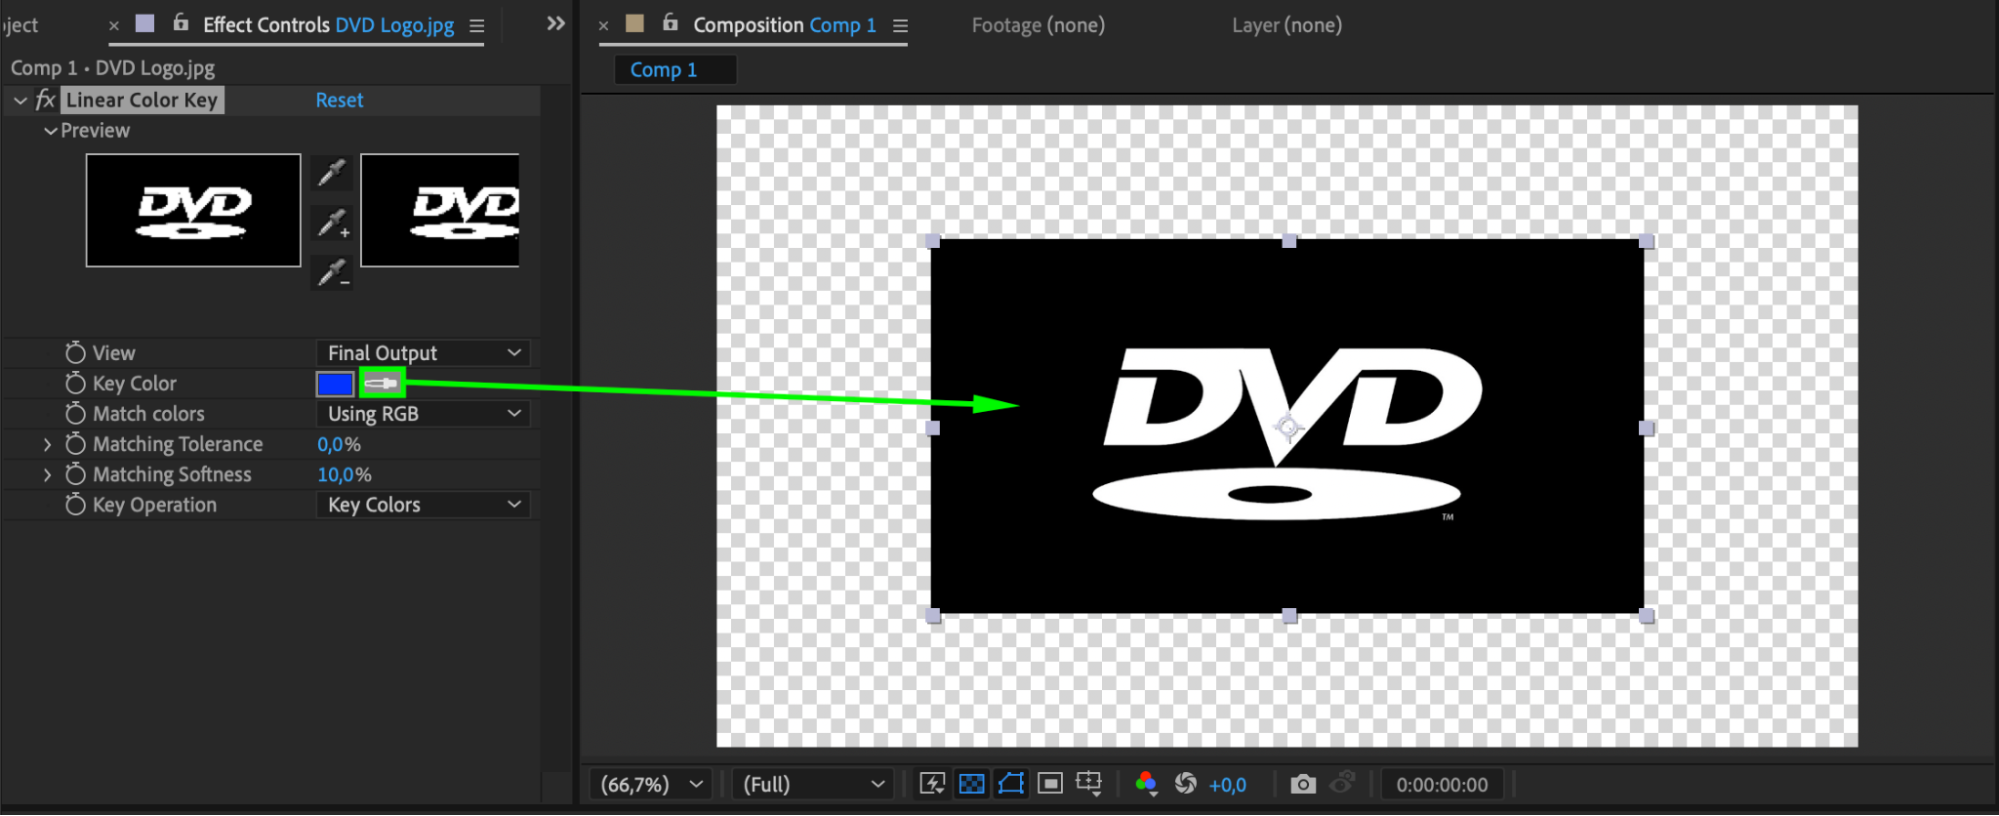Select the Linear Color Key effect name
Screen dimensions: 1999x816
tap(142, 100)
